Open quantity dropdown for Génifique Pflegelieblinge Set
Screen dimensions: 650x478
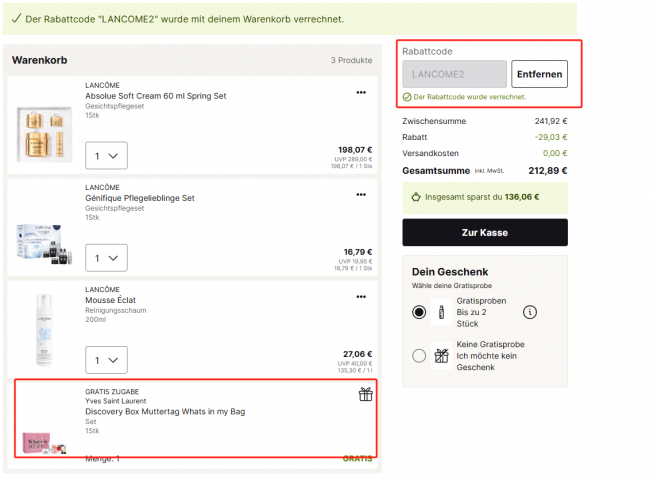[x=107, y=258]
